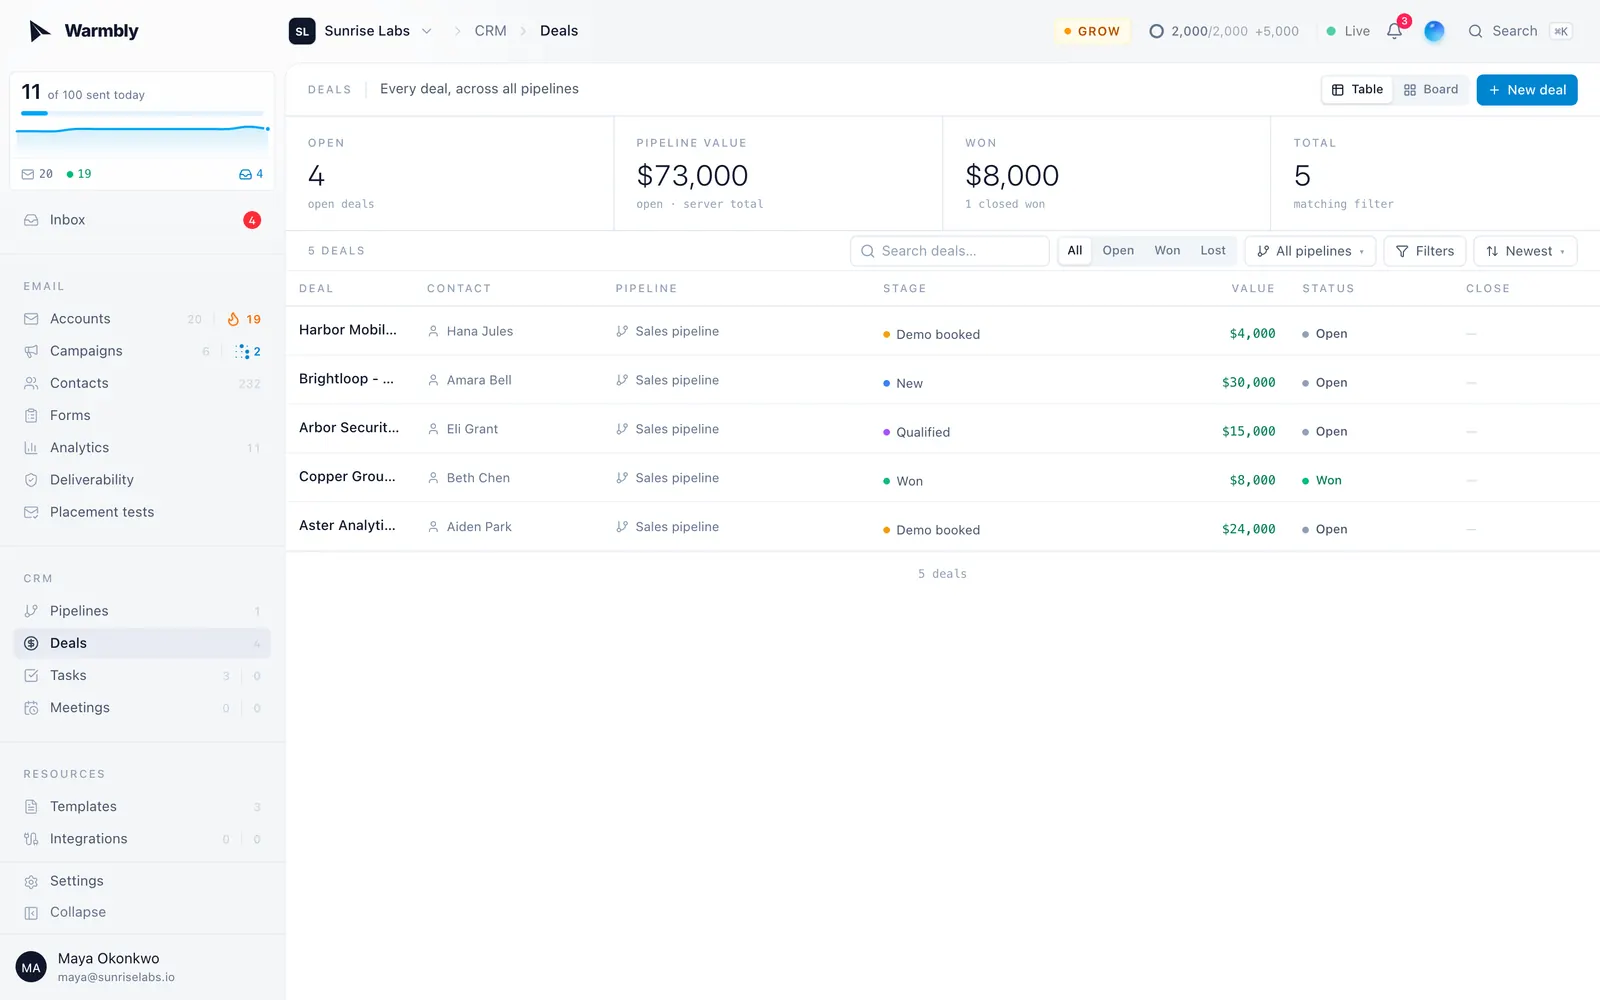Screen dimensions: 1600x1000
Task: Open Analytics section
Action: coord(142,448)
